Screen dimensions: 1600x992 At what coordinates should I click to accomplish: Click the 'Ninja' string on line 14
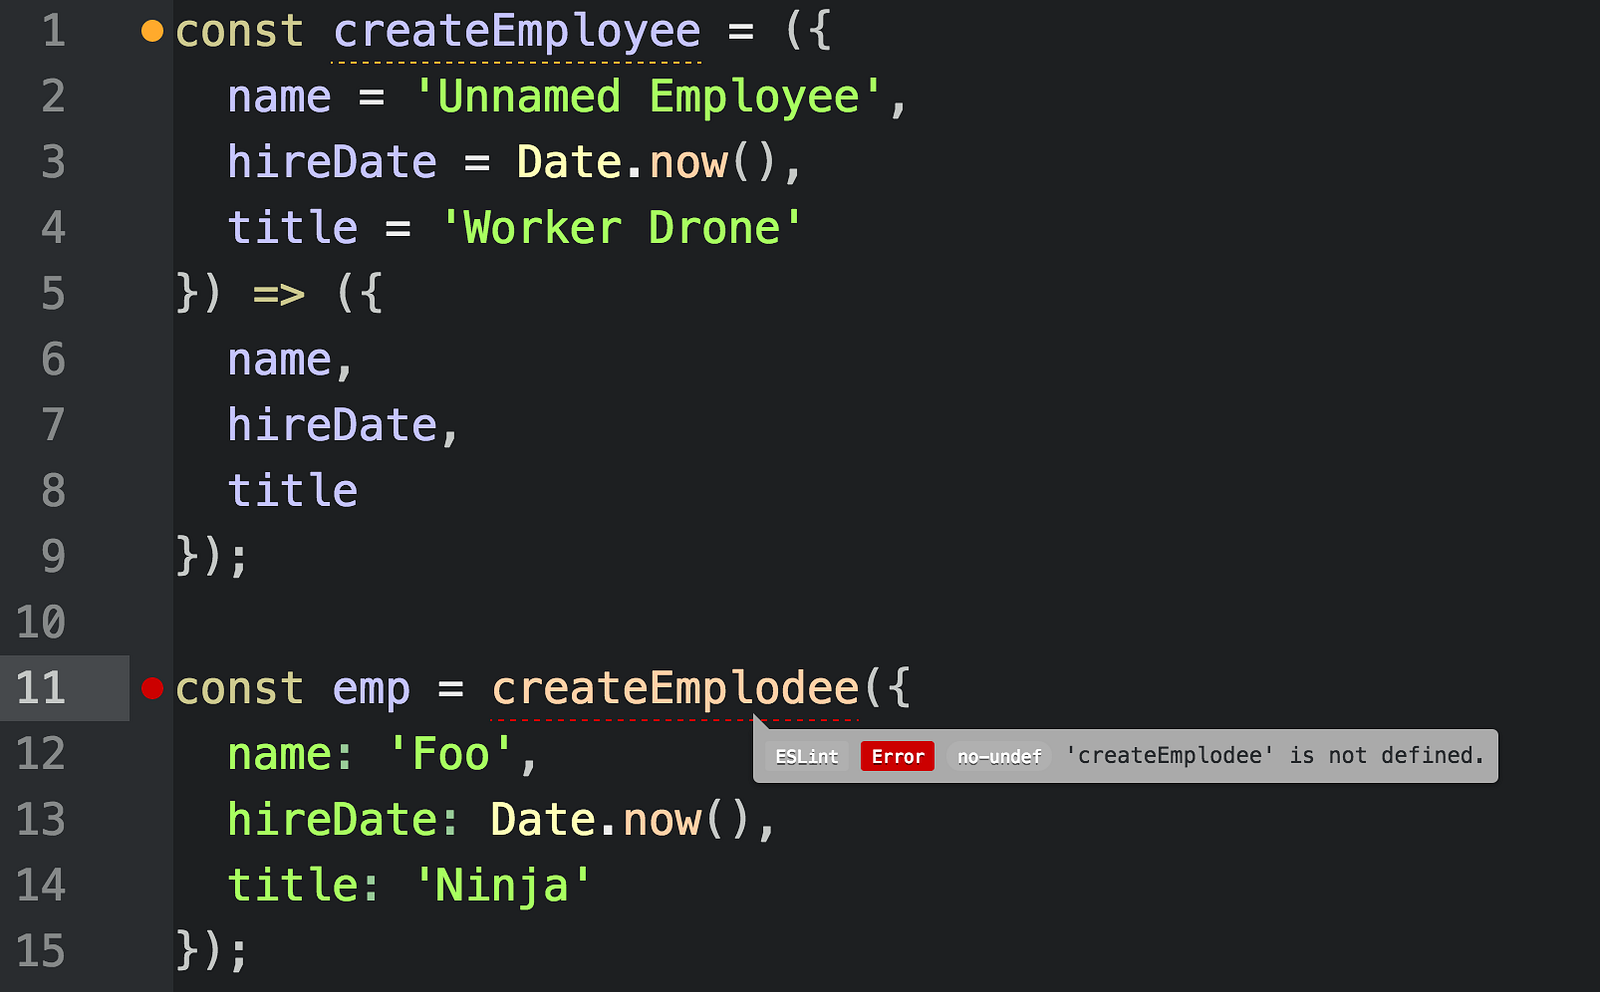[503, 885]
